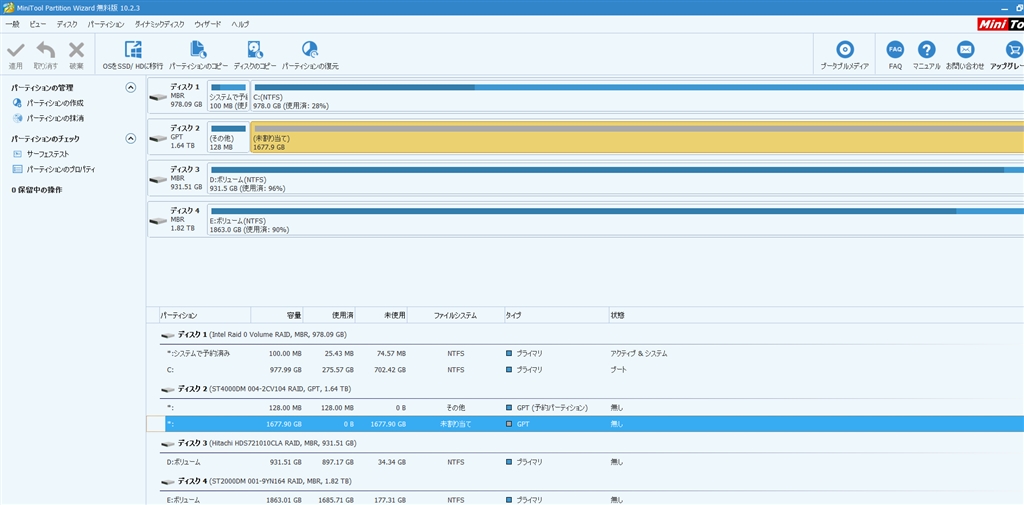Click the お問い合わせ mail icon
Viewport: 1024px width, 505px height.
(x=965, y=50)
